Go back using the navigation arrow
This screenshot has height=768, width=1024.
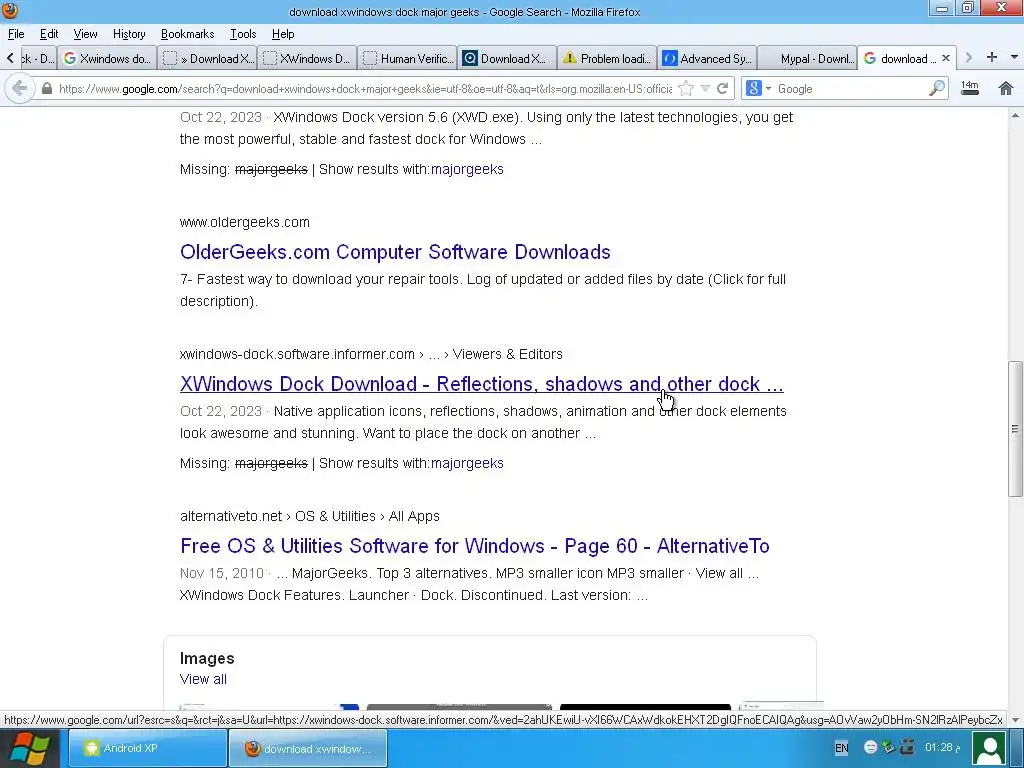20,88
